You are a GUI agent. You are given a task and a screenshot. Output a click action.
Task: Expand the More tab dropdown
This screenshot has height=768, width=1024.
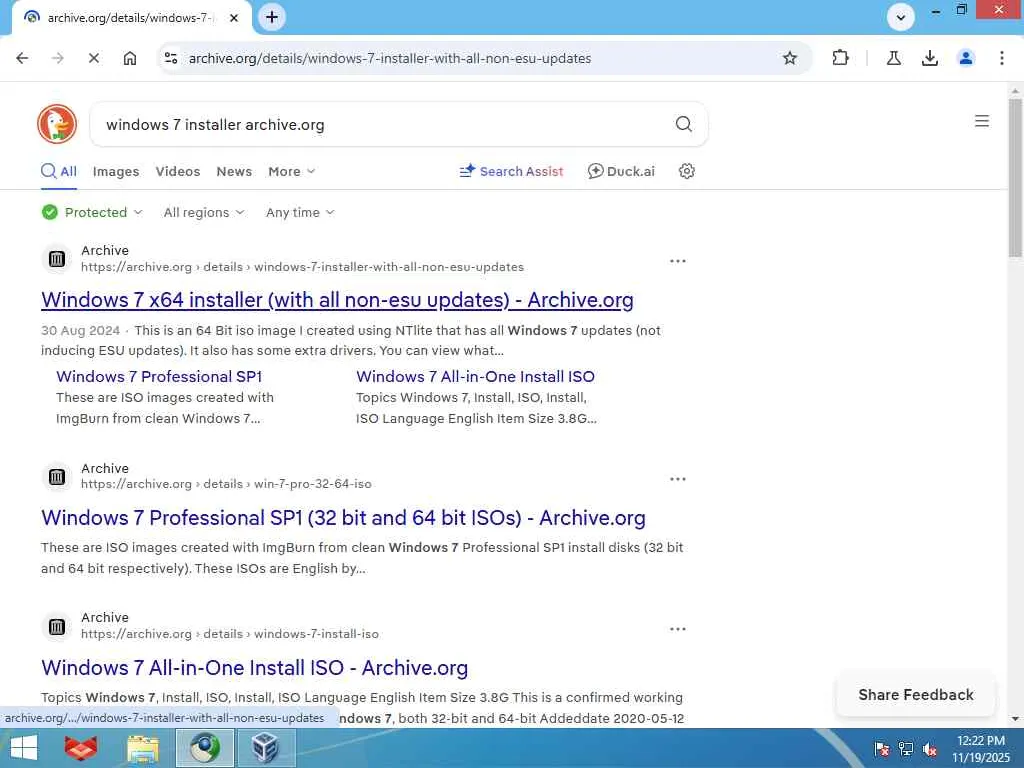291,172
